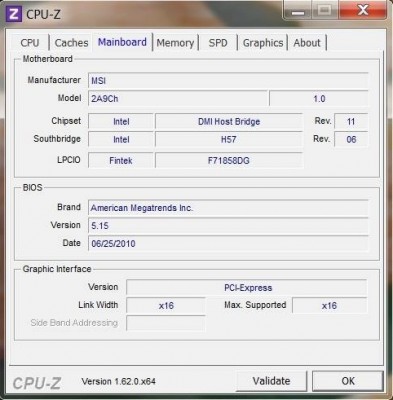
Task: Switch to the CPU tab
Action: pyautogui.click(x=30, y=43)
